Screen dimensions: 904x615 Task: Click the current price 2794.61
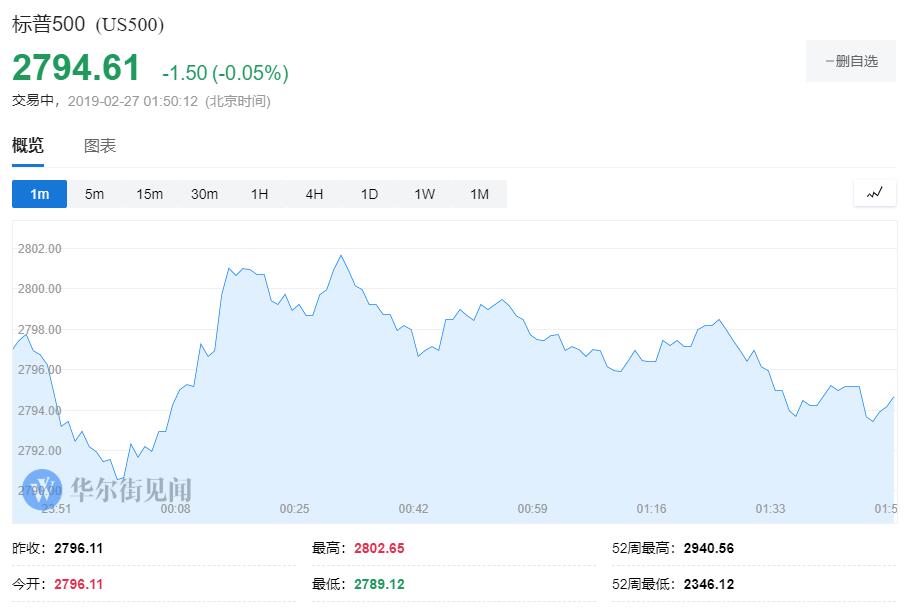coord(77,68)
